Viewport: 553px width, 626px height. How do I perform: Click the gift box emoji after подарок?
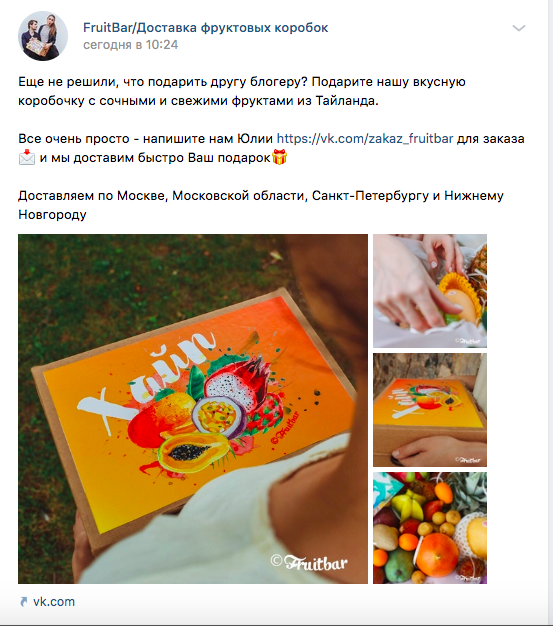[279, 157]
